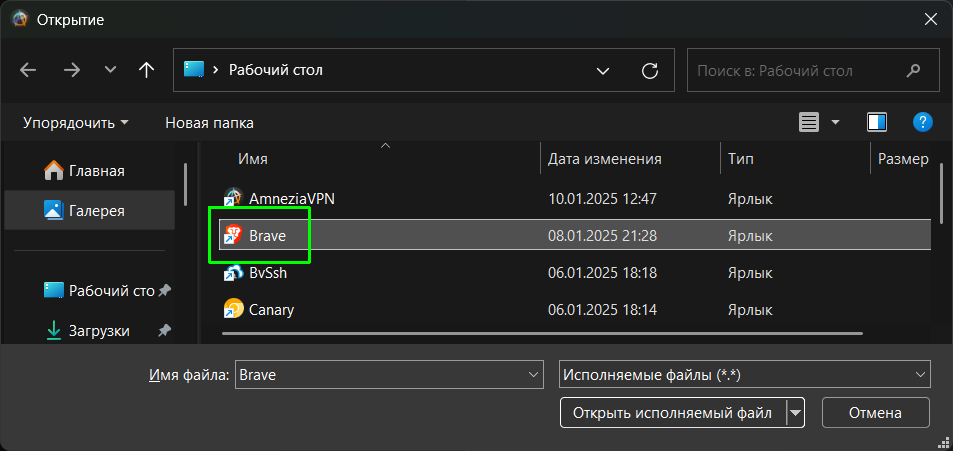Sort by the 'Размер' column header
This screenshot has width=953, height=451.
click(x=903, y=159)
